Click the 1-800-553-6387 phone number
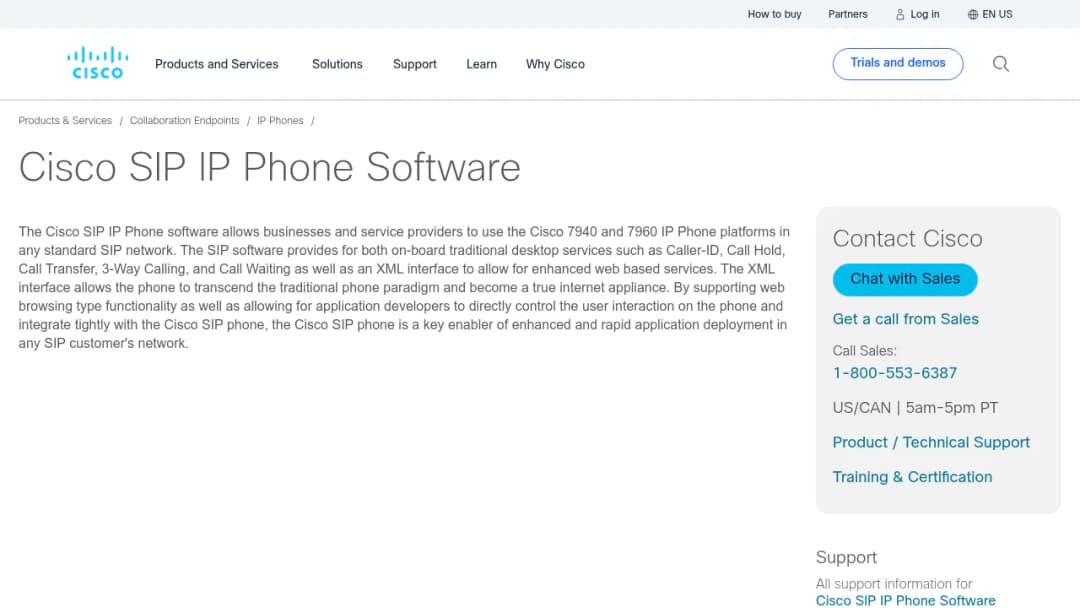This screenshot has height=608, width=1080. point(895,373)
